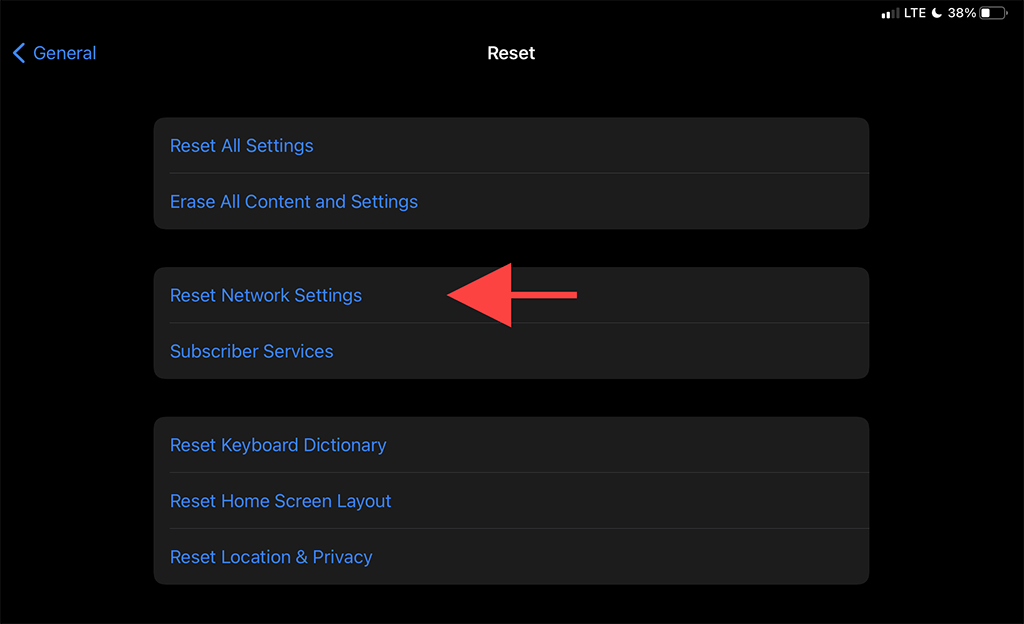This screenshot has width=1024, height=624.
Task: Navigate back to General settings
Action: pyautogui.click(x=54, y=53)
